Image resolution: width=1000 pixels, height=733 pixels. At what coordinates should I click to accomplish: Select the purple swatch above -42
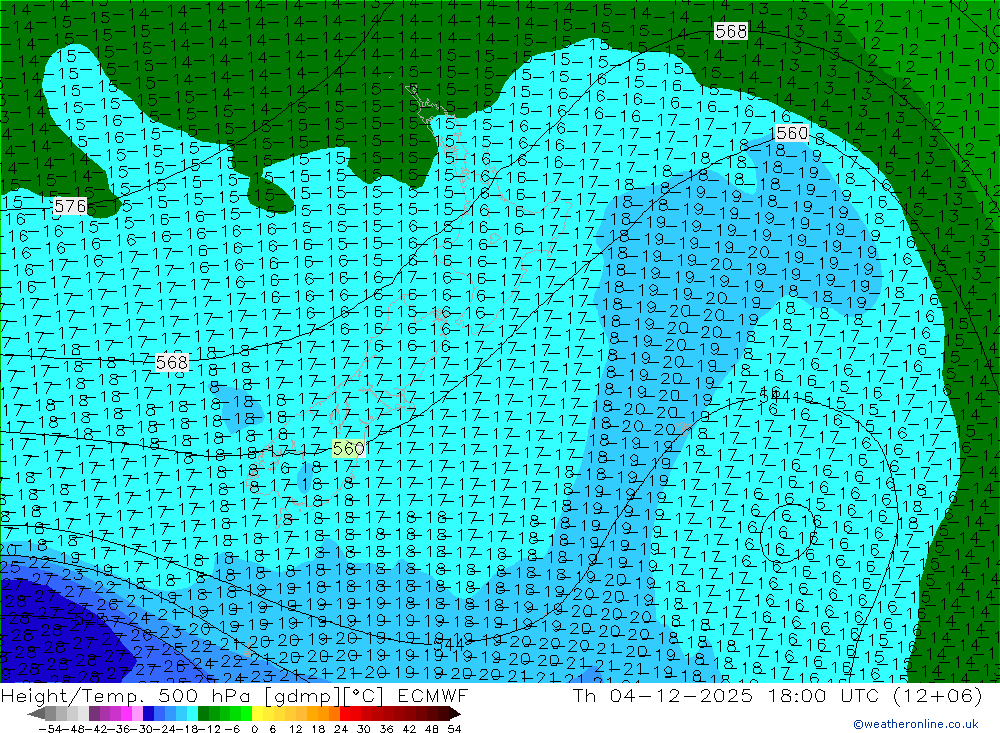(95, 713)
